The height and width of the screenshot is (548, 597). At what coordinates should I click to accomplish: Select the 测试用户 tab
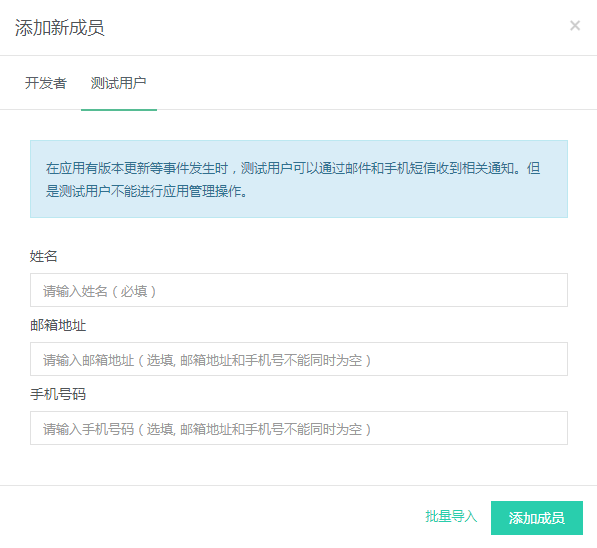[118, 83]
